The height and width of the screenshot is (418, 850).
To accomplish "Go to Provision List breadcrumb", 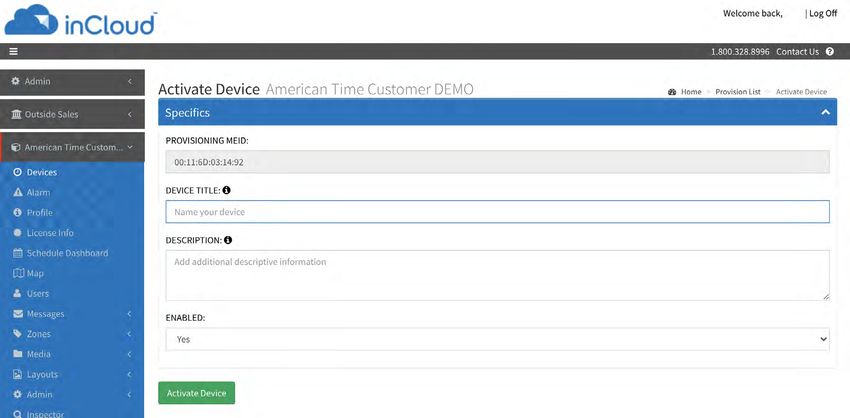I will [738, 92].
